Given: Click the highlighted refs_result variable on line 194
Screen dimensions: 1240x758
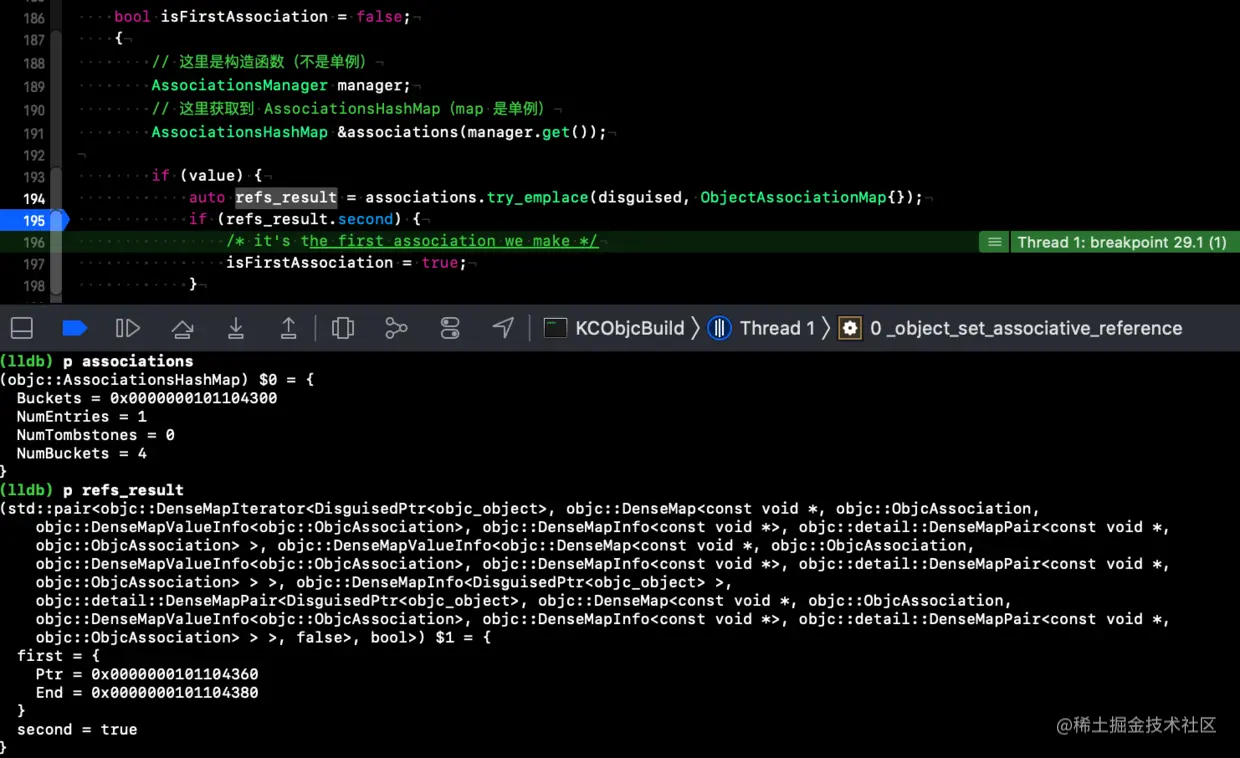Looking at the screenshot, I should (286, 197).
